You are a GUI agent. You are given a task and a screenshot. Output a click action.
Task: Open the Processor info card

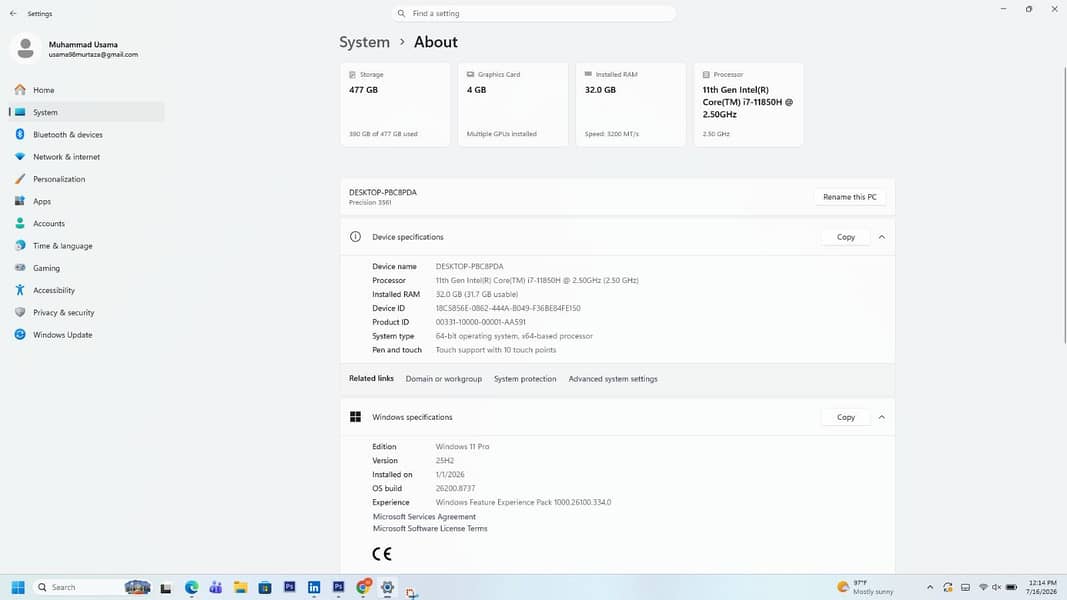point(749,104)
